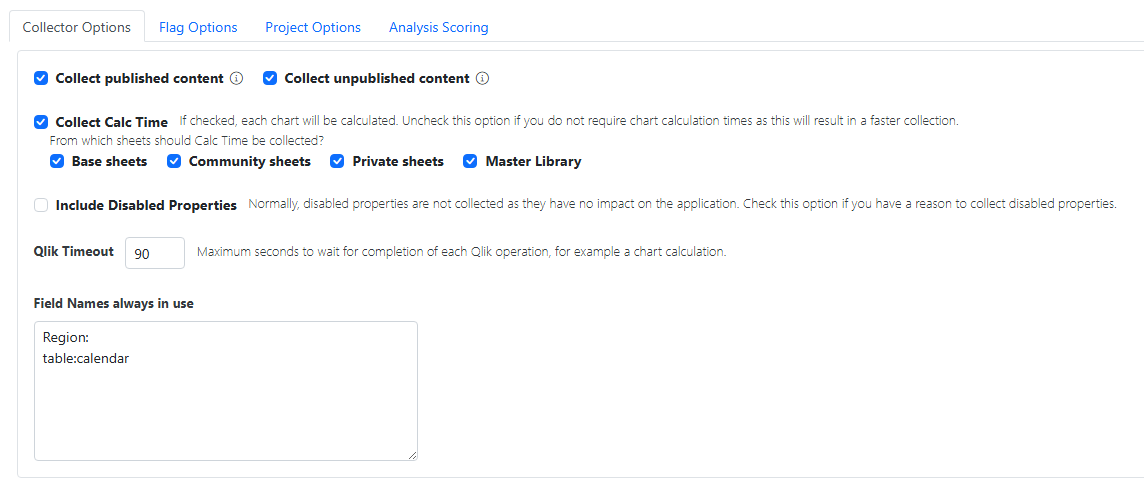Go to the Analysis Scoring tab
The width and height of the screenshot is (1144, 485).
point(438,27)
